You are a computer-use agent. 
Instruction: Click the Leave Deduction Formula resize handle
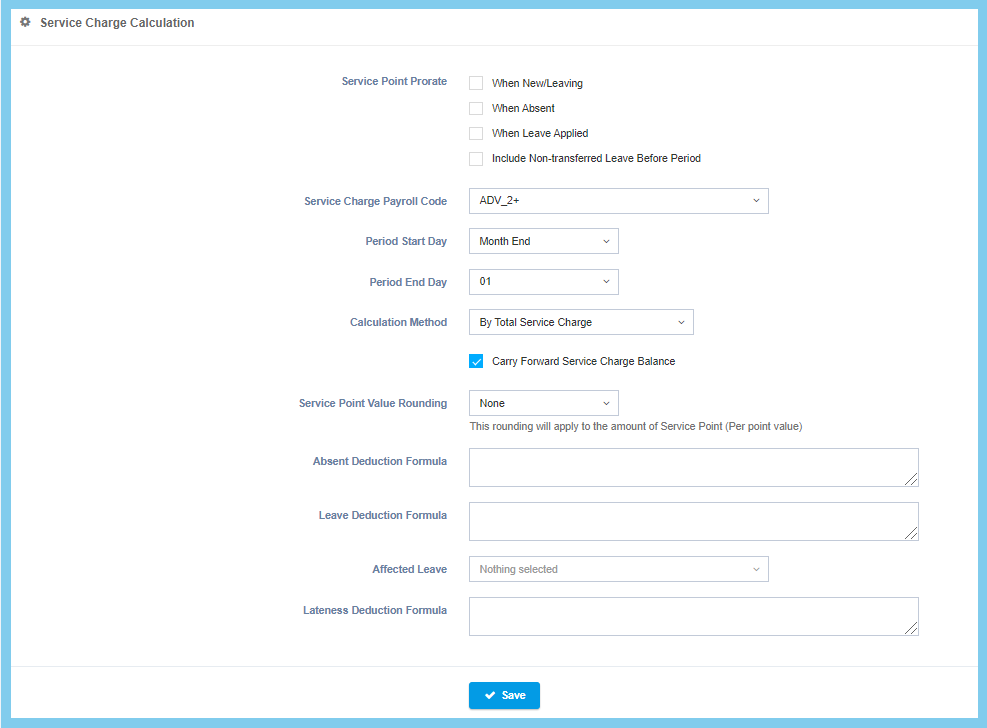(x=911, y=534)
